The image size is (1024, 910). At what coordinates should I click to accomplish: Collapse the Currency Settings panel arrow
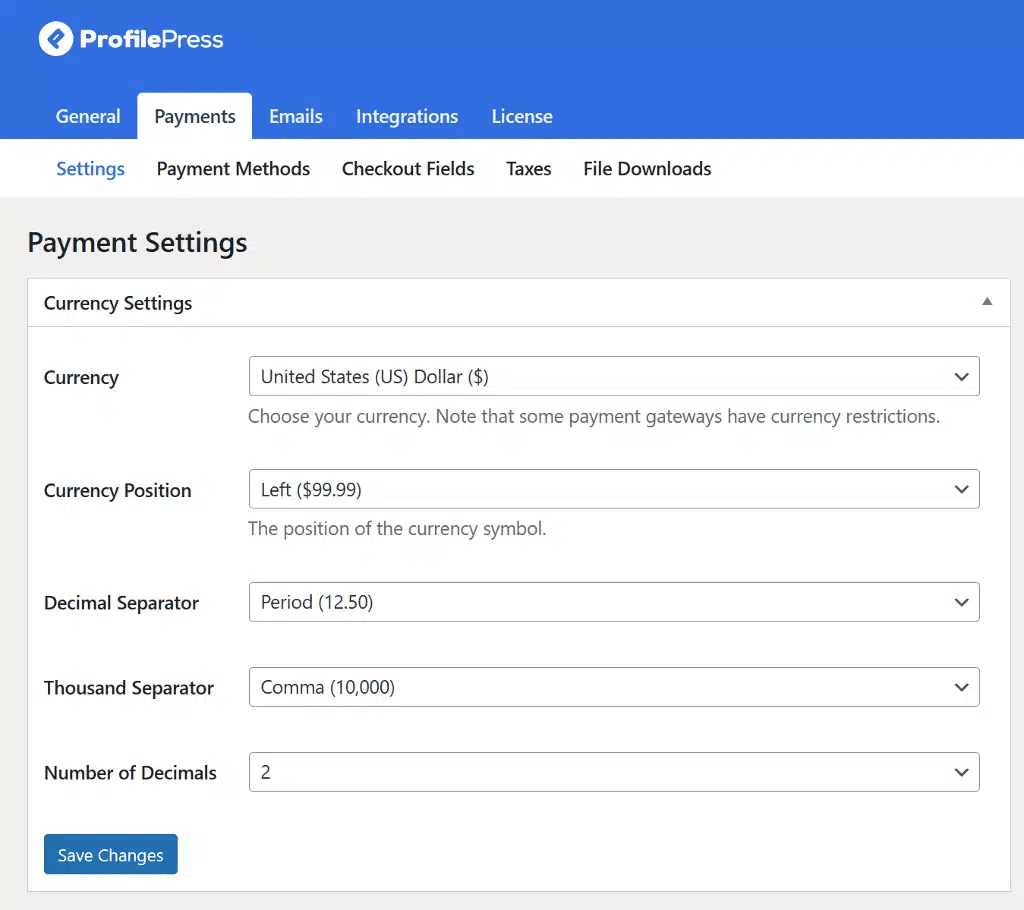coord(987,302)
